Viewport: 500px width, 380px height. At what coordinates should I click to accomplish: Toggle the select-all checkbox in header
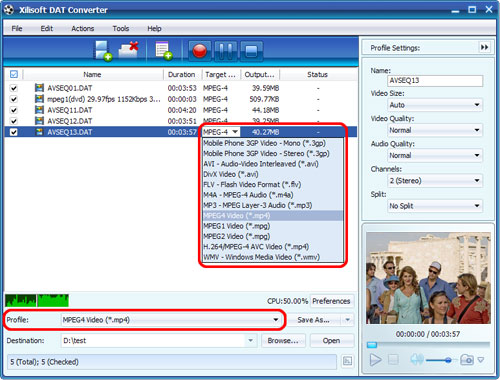click(14, 74)
